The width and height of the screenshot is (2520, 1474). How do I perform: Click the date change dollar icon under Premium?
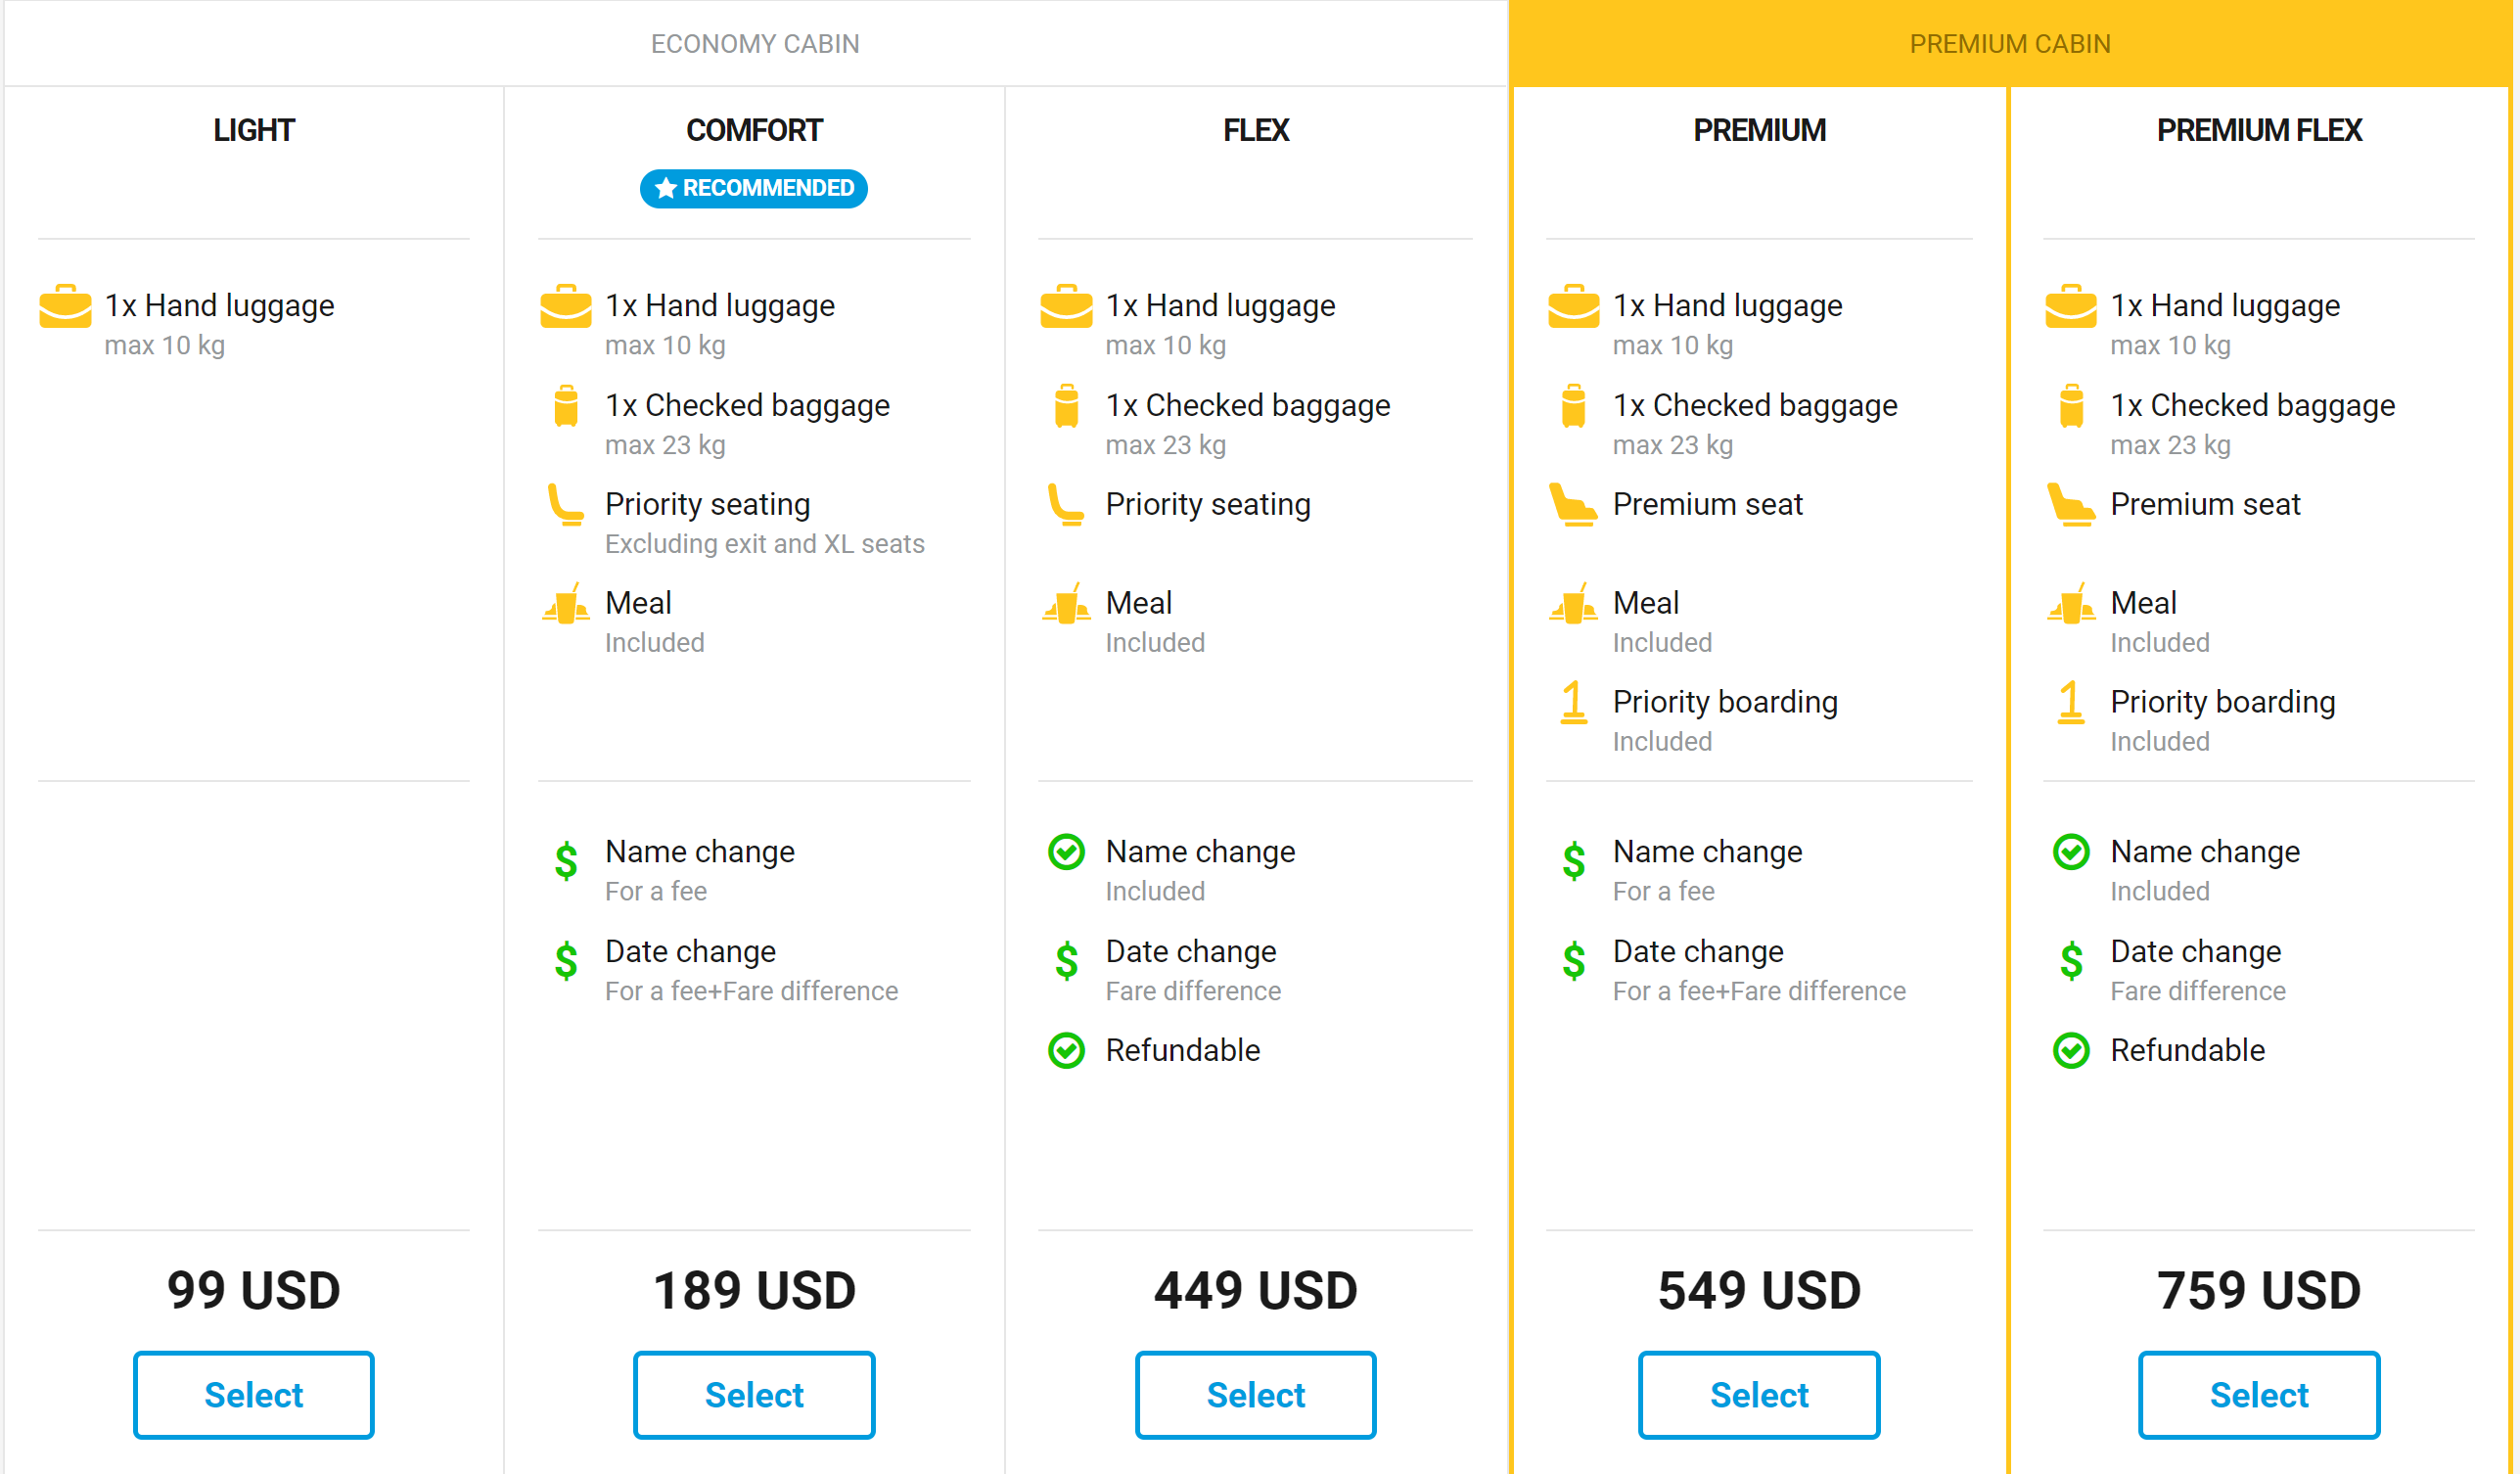pos(1574,961)
